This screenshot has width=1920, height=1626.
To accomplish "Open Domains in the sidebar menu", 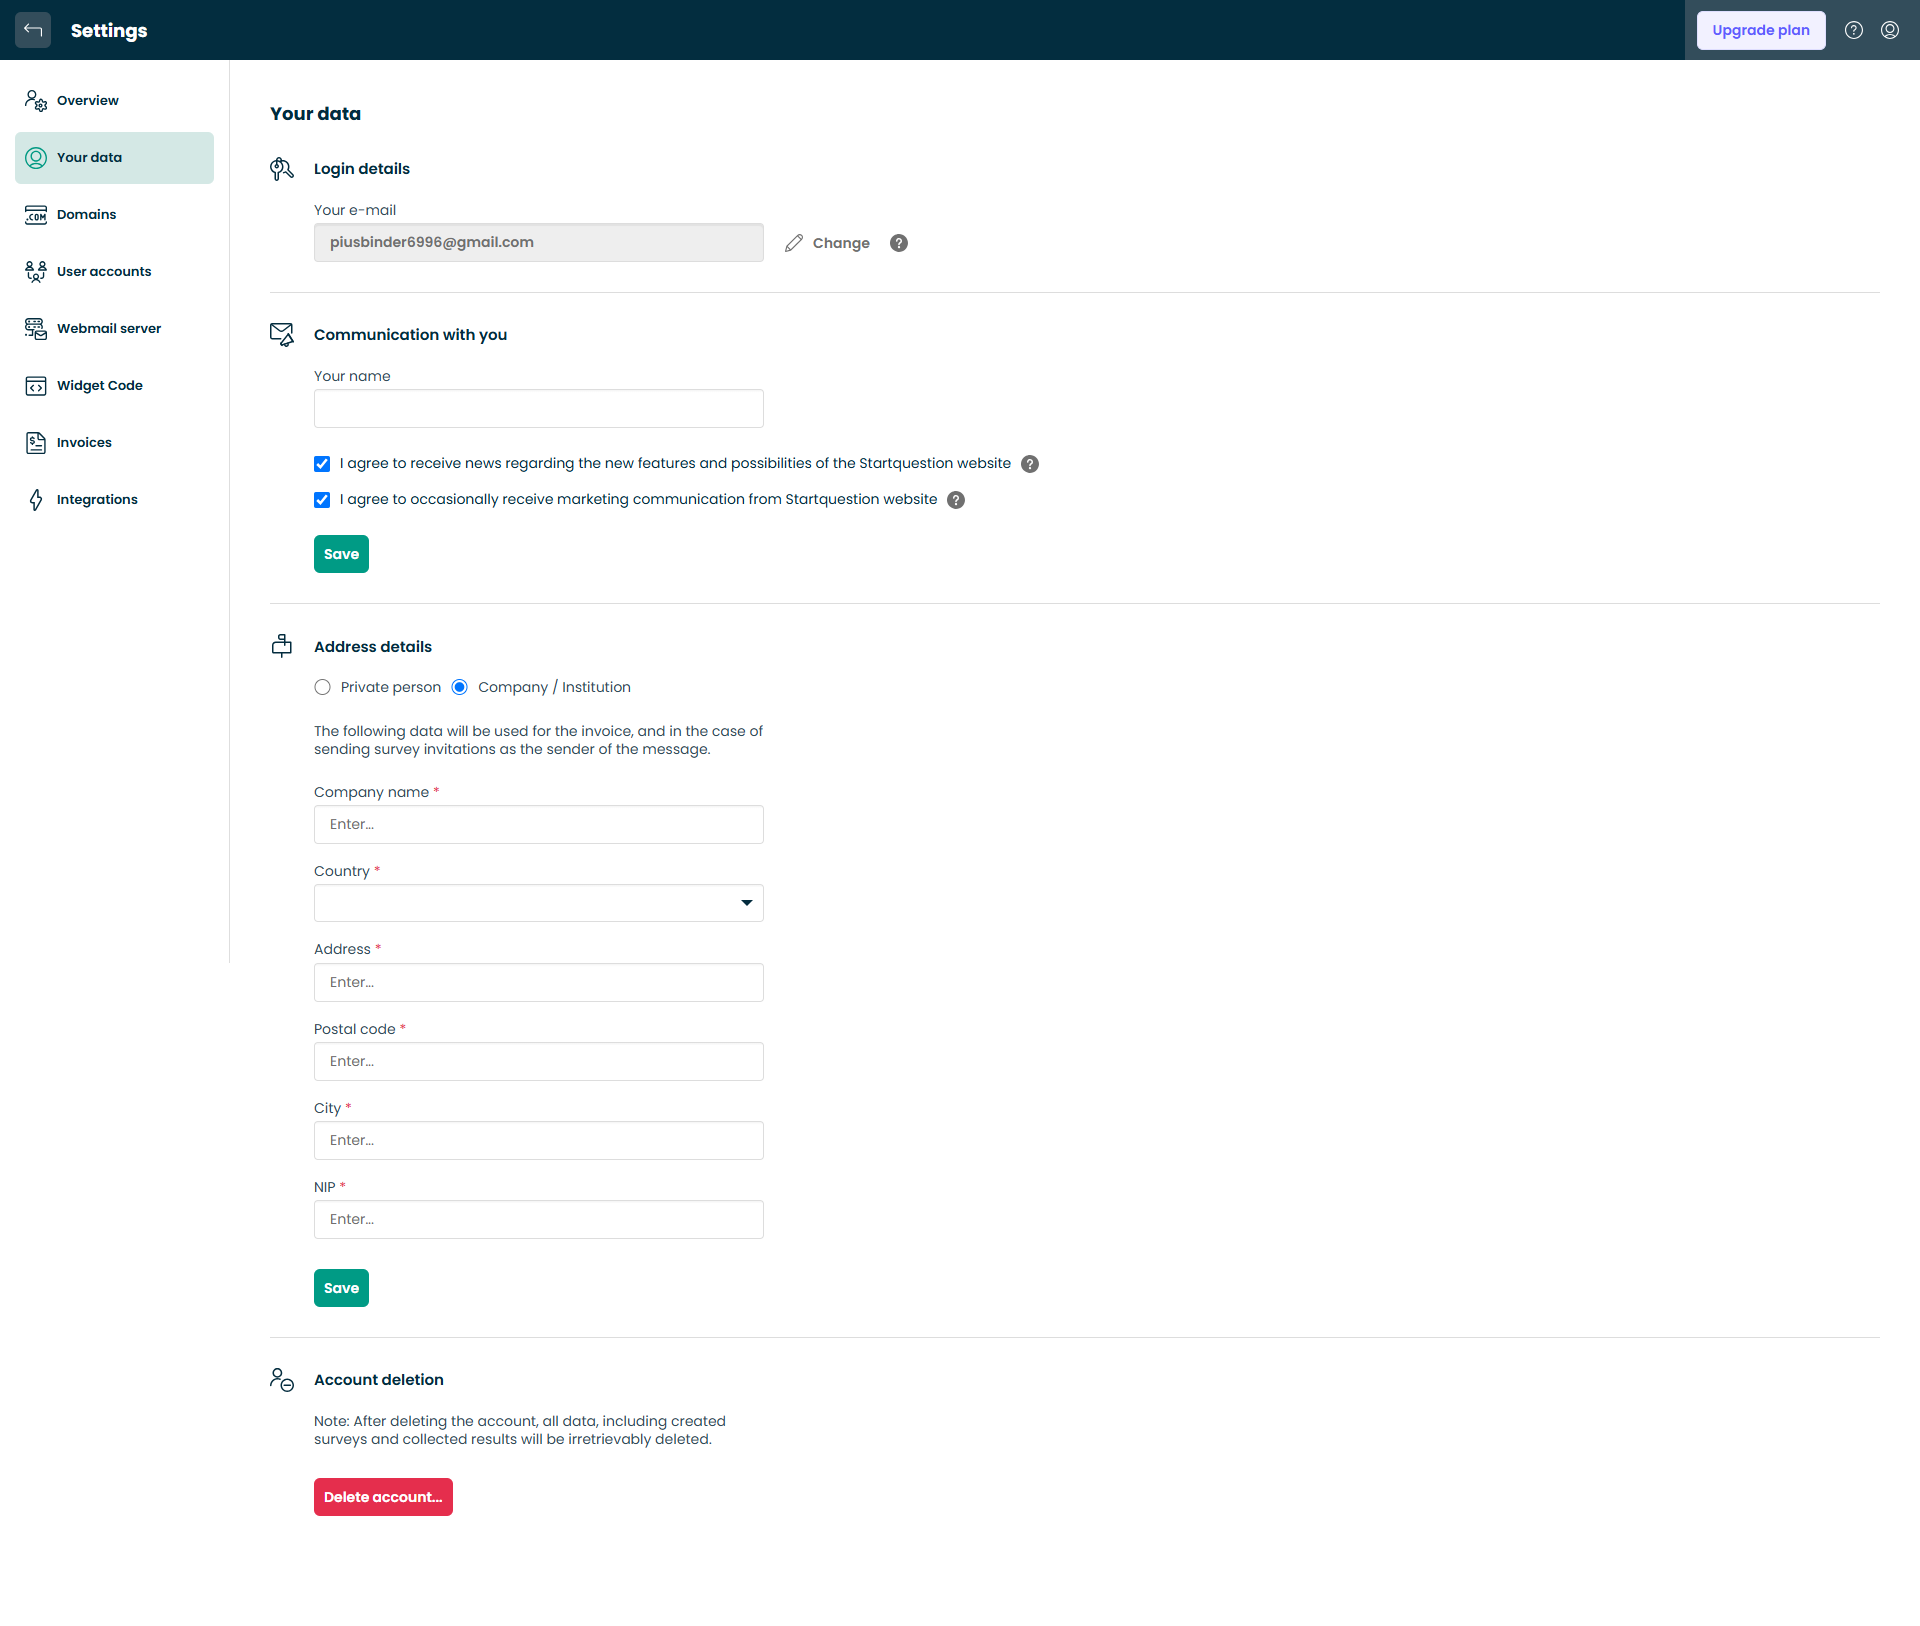I will click(86, 215).
